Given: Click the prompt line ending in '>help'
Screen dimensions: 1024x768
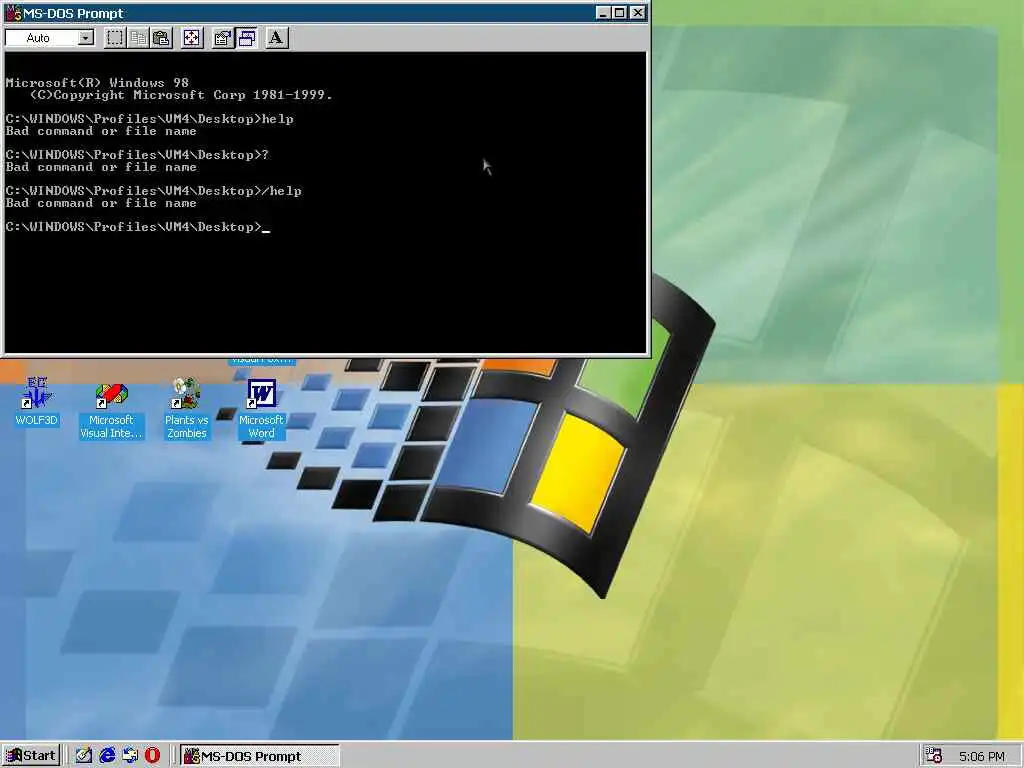Looking at the screenshot, I should 150,119.
